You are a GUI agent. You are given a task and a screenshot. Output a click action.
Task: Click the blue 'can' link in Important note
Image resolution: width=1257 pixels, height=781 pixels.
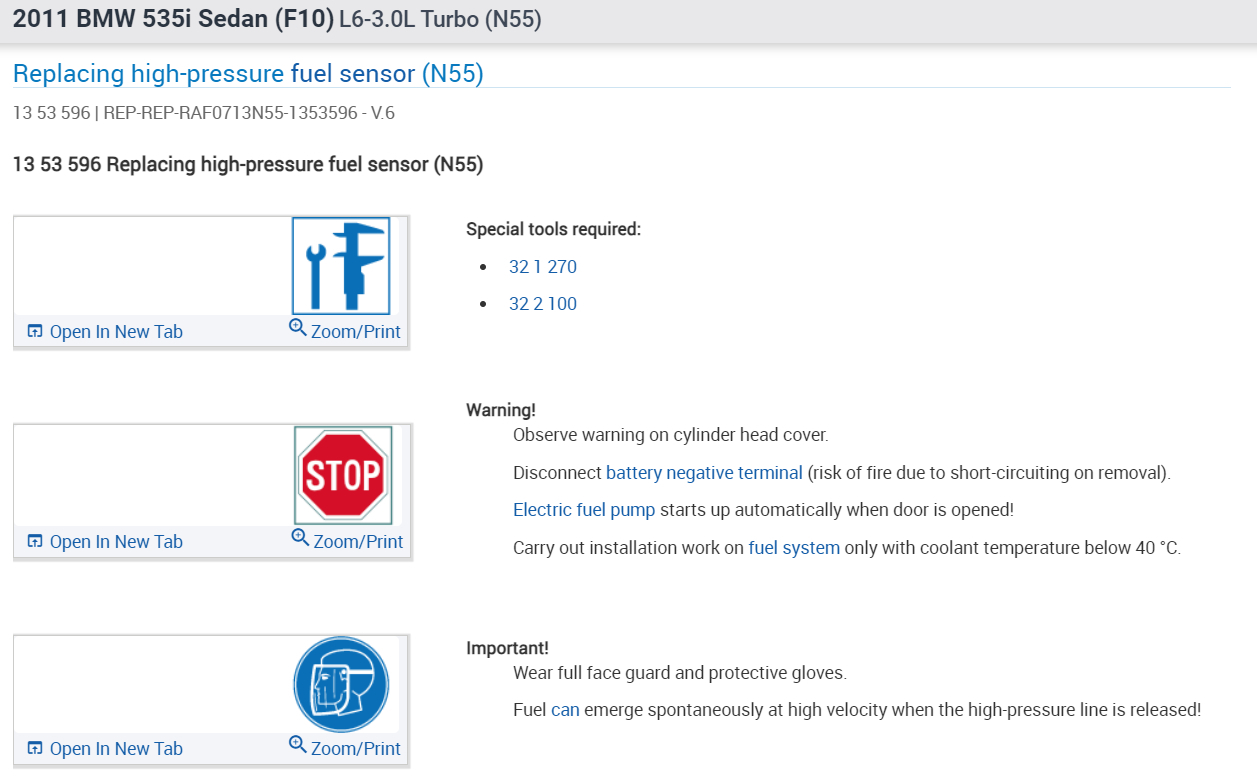click(565, 710)
